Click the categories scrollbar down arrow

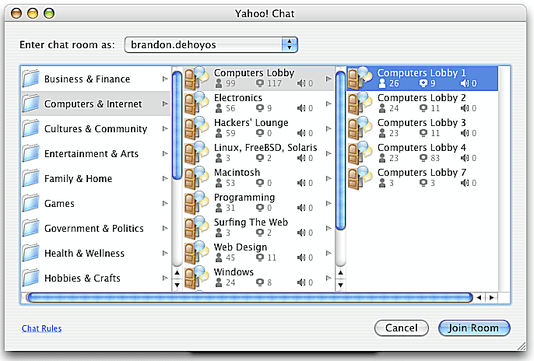tap(177, 285)
